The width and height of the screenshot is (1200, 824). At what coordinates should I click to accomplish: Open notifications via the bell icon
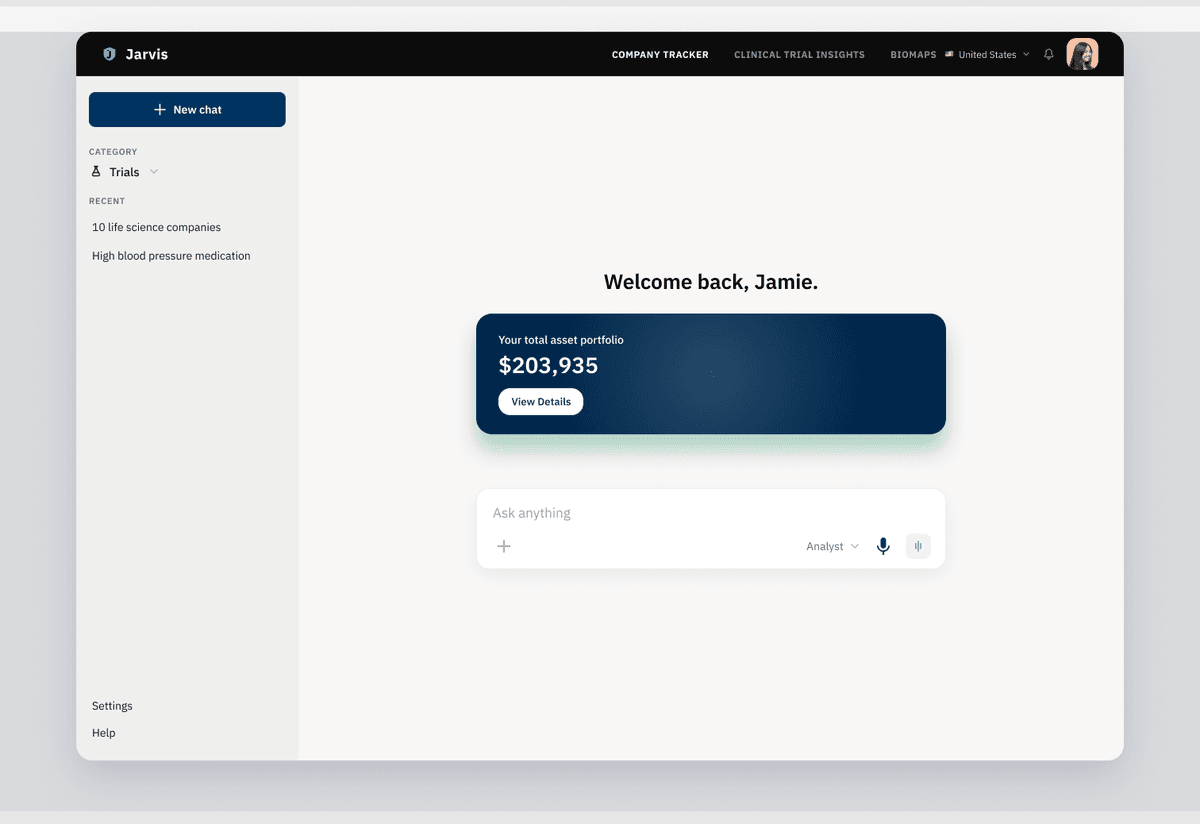click(x=1048, y=54)
